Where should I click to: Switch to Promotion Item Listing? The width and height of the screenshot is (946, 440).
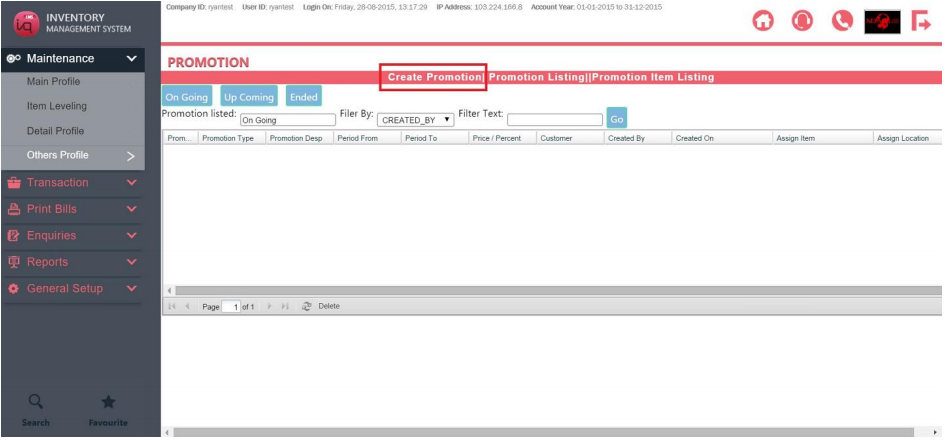click(653, 77)
